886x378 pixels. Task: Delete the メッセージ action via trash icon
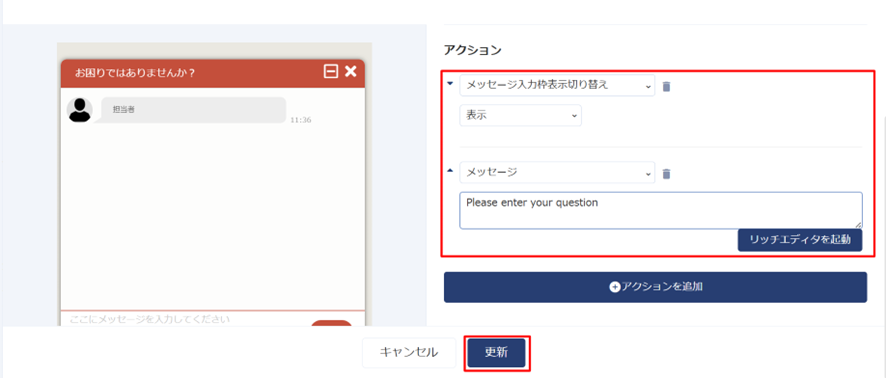point(666,173)
